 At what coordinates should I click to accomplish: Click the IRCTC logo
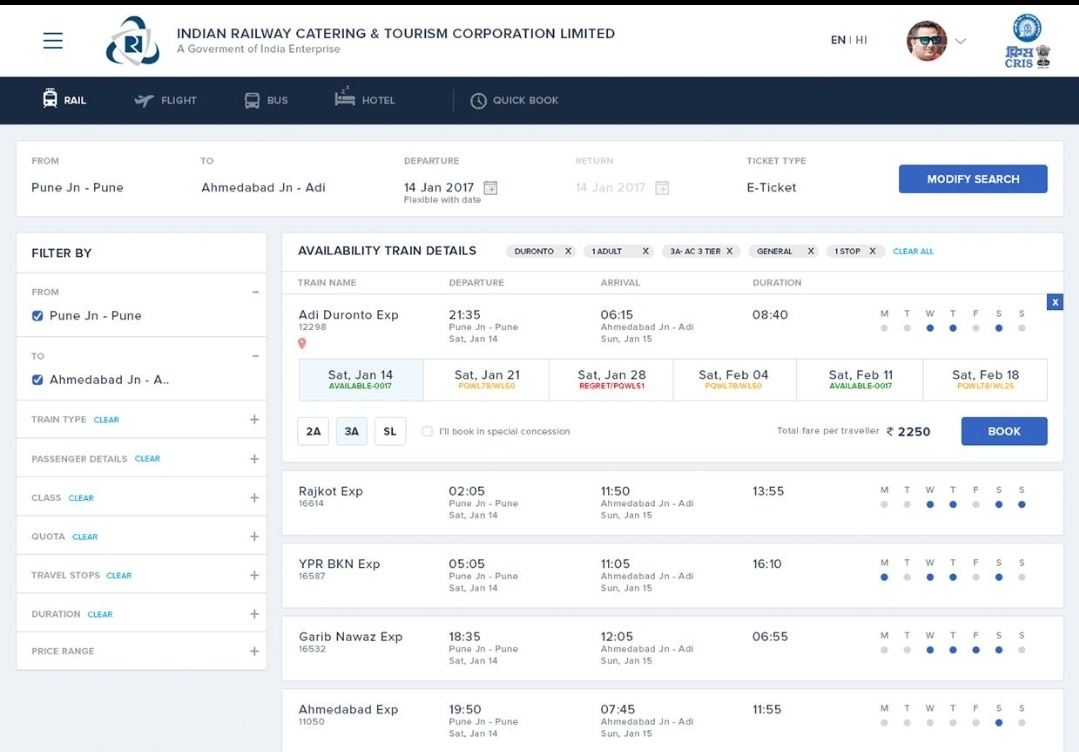[x=133, y=41]
